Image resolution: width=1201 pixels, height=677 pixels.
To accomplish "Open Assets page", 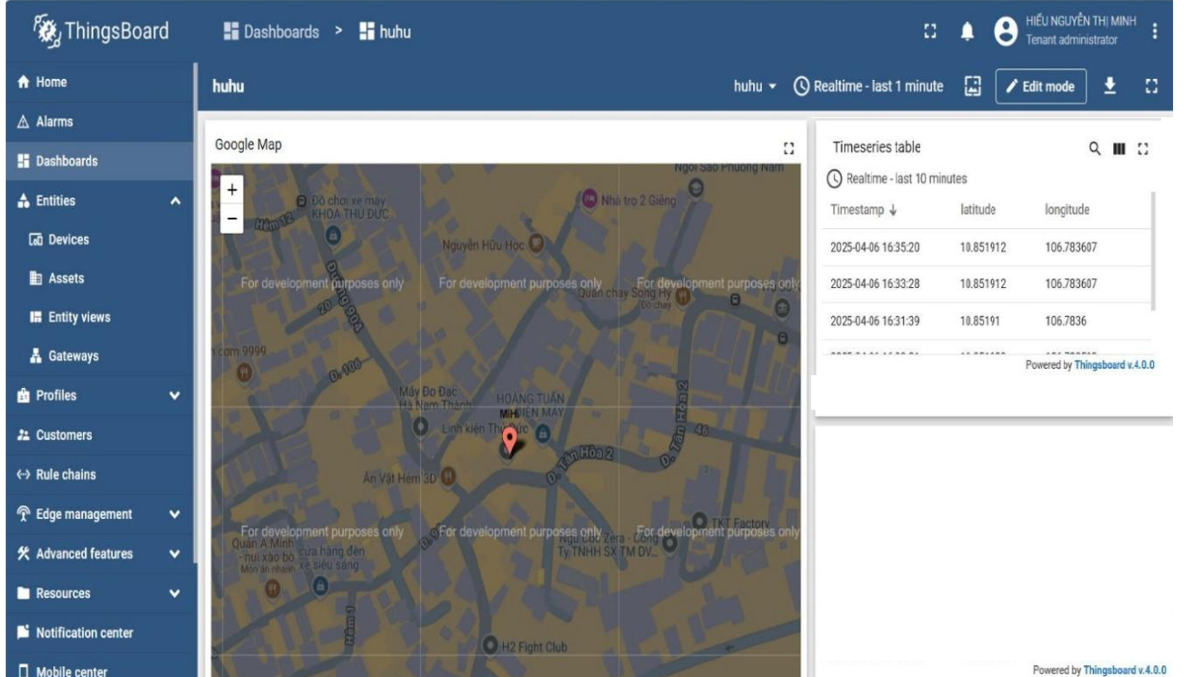I will click(x=97, y=279).
